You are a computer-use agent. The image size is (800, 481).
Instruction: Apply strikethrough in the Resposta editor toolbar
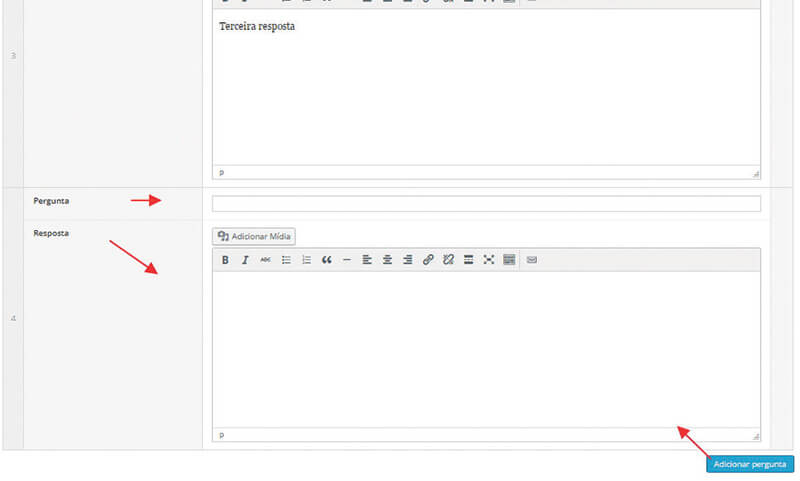265,260
